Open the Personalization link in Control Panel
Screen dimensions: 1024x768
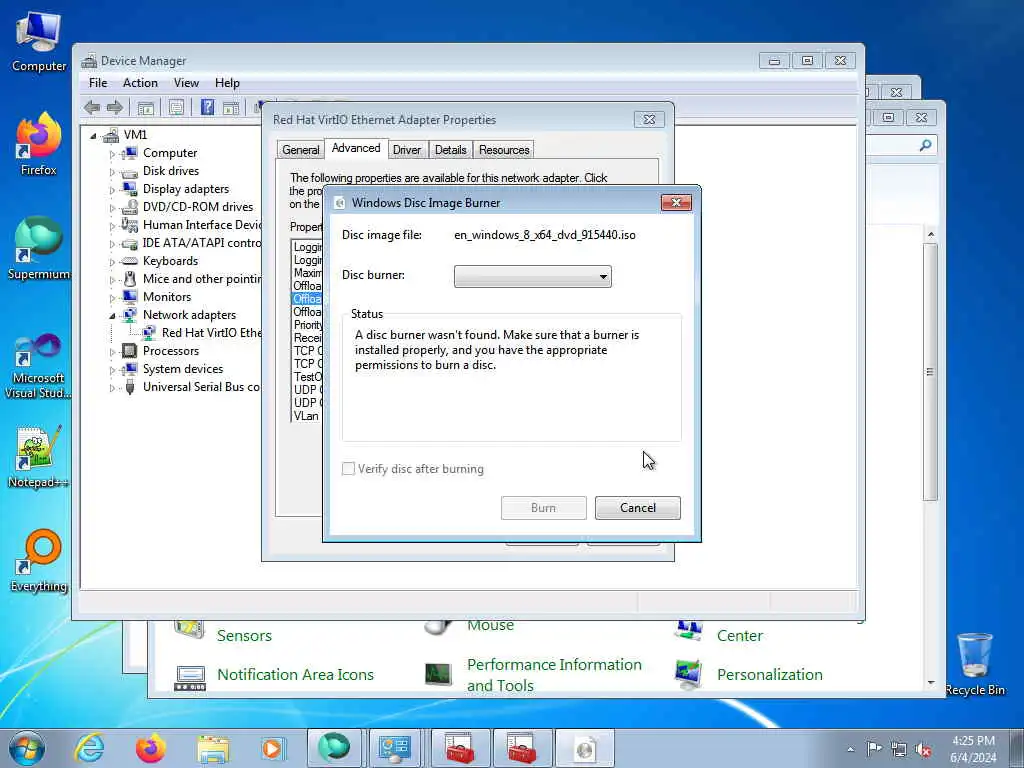pyautogui.click(x=769, y=675)
